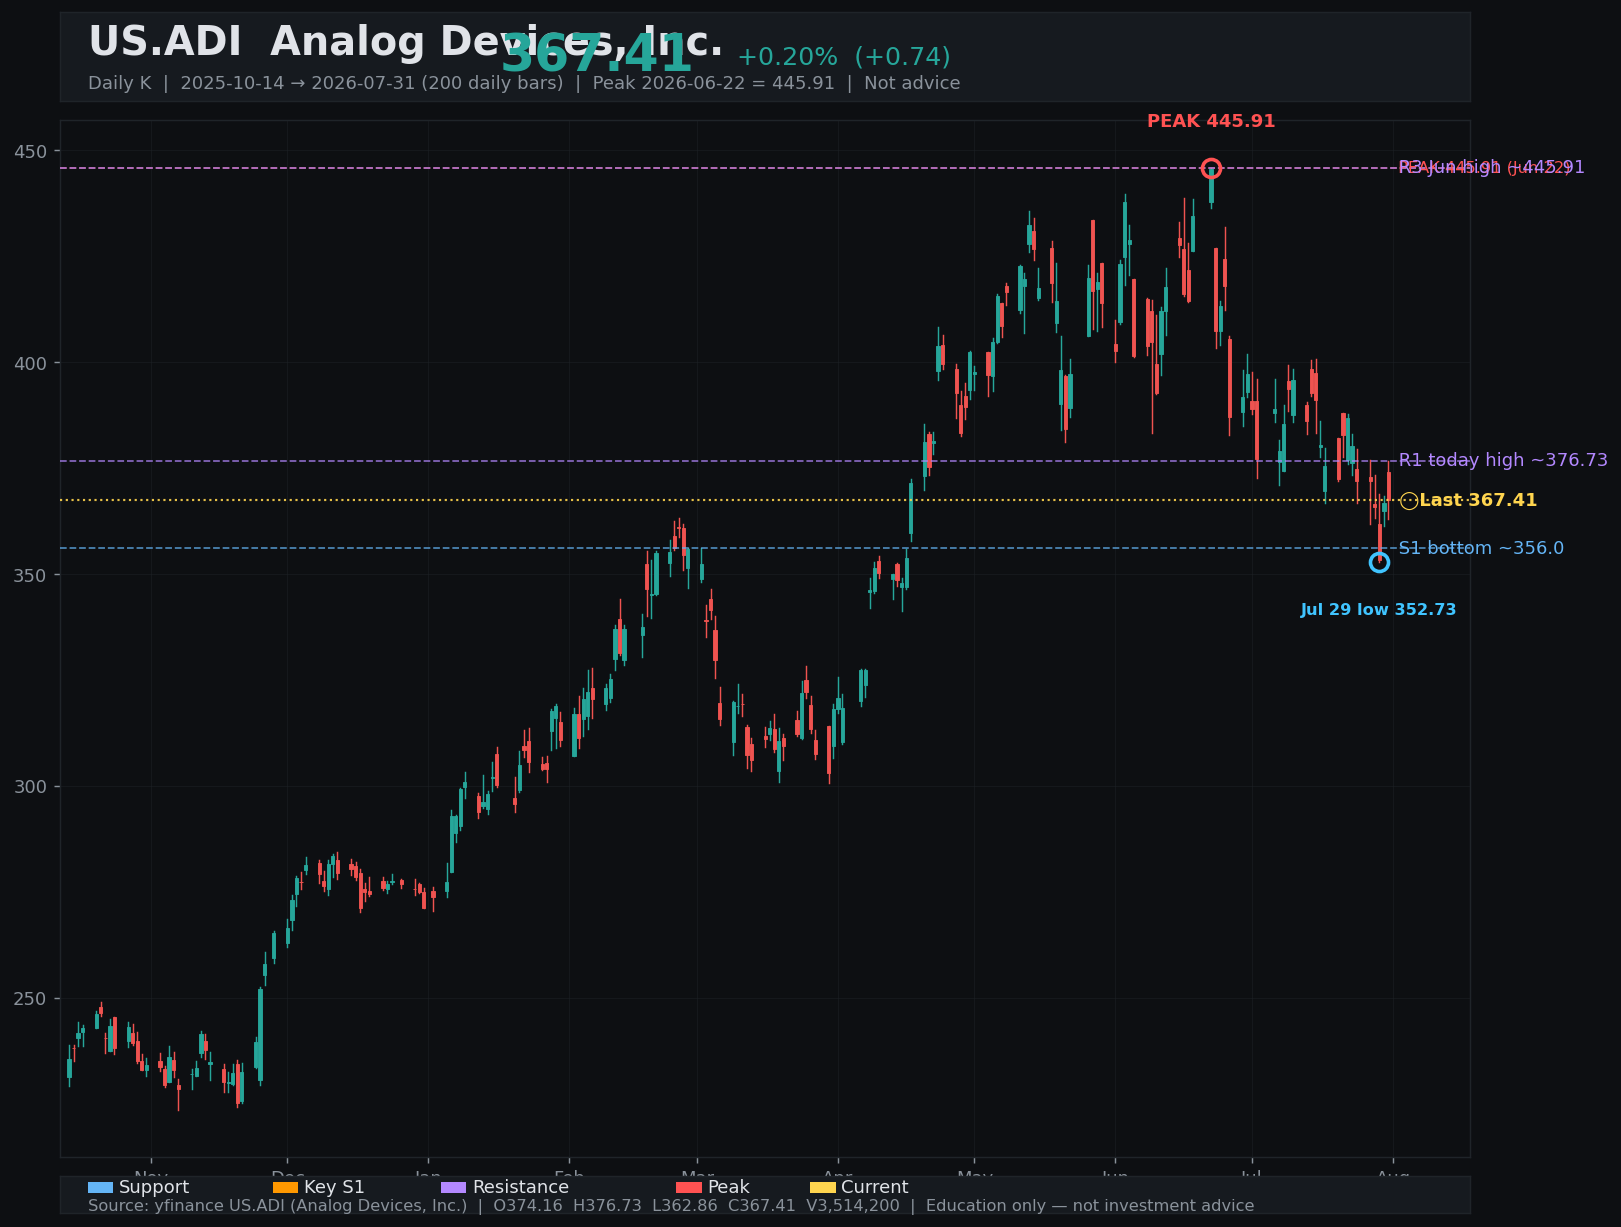This screenshot has height=1227, width=1621.
Task: Click the red Peak legend swatch
Action: pos(689,1188)
